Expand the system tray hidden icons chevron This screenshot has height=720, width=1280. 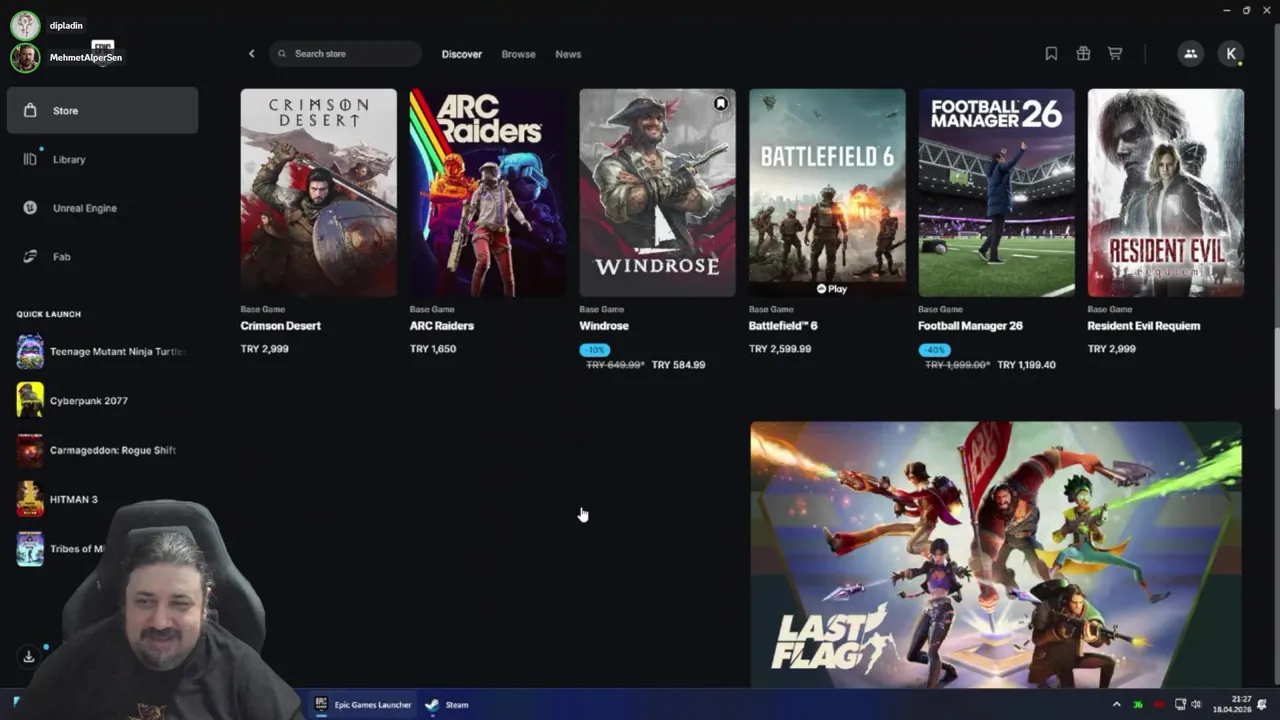[x=1117, y=705]
